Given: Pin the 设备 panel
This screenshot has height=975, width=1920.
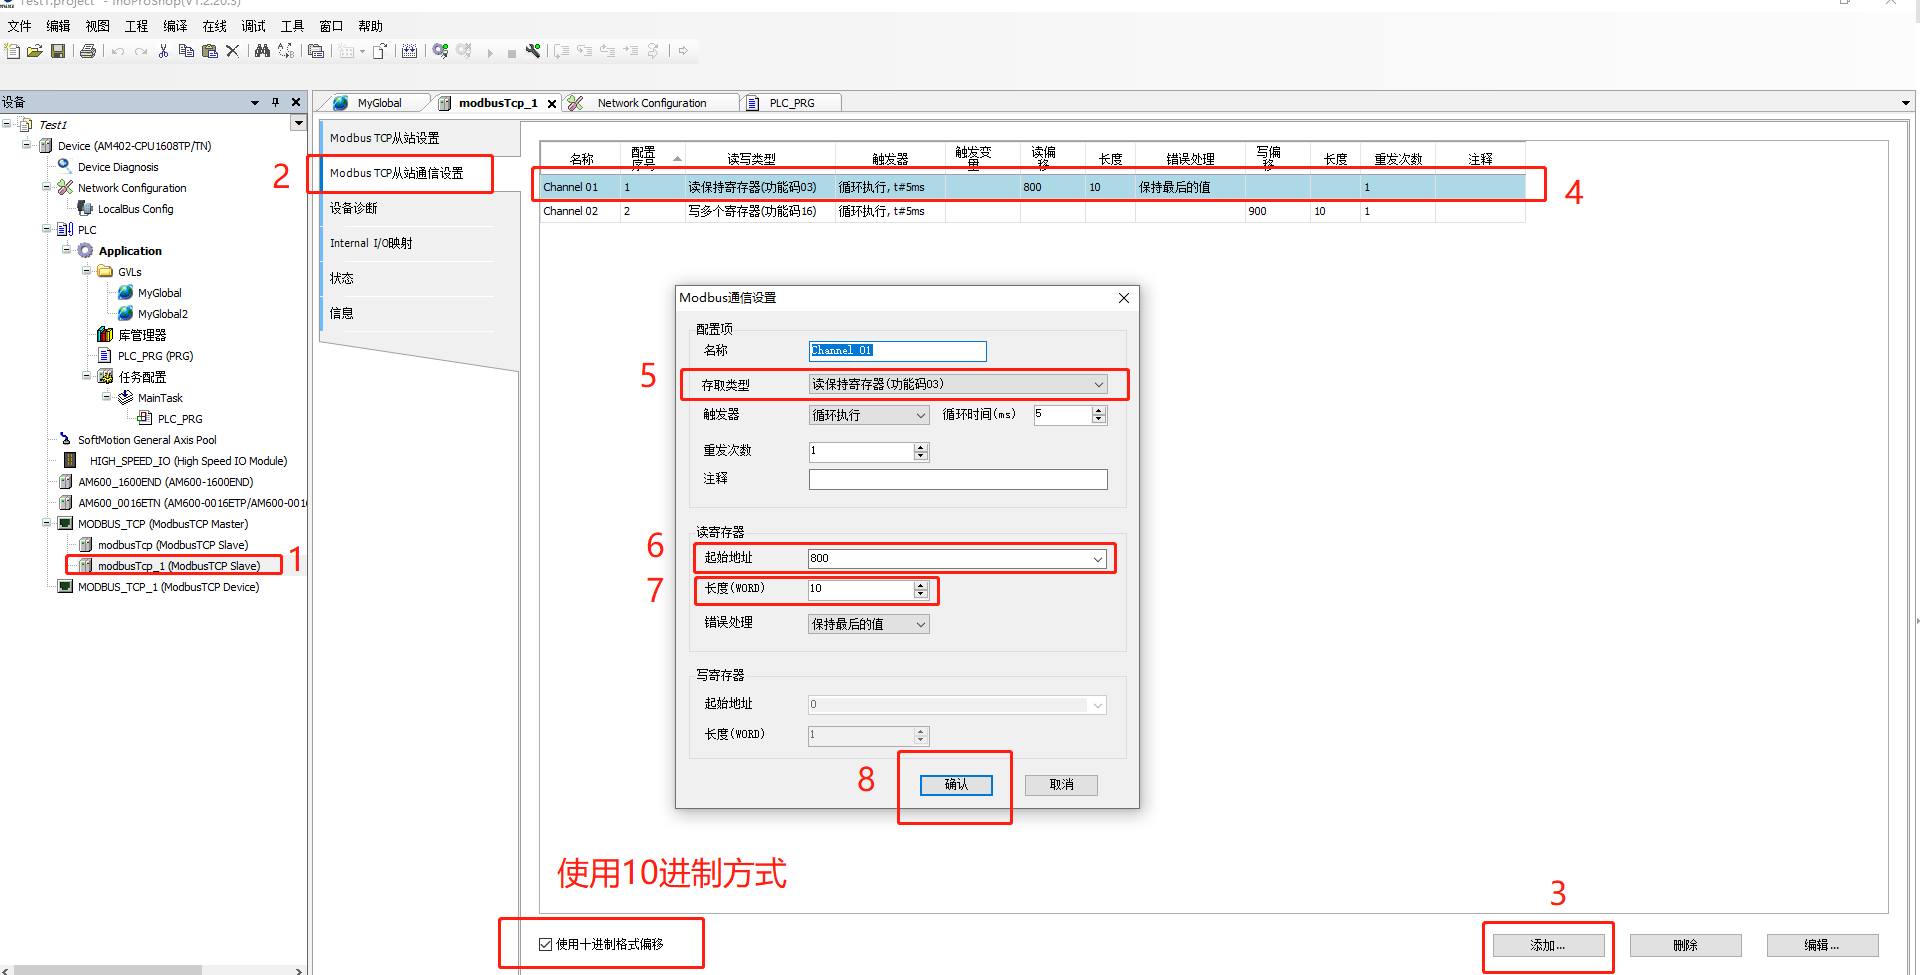Looking at the screenshot, I should tap(275, 102).
